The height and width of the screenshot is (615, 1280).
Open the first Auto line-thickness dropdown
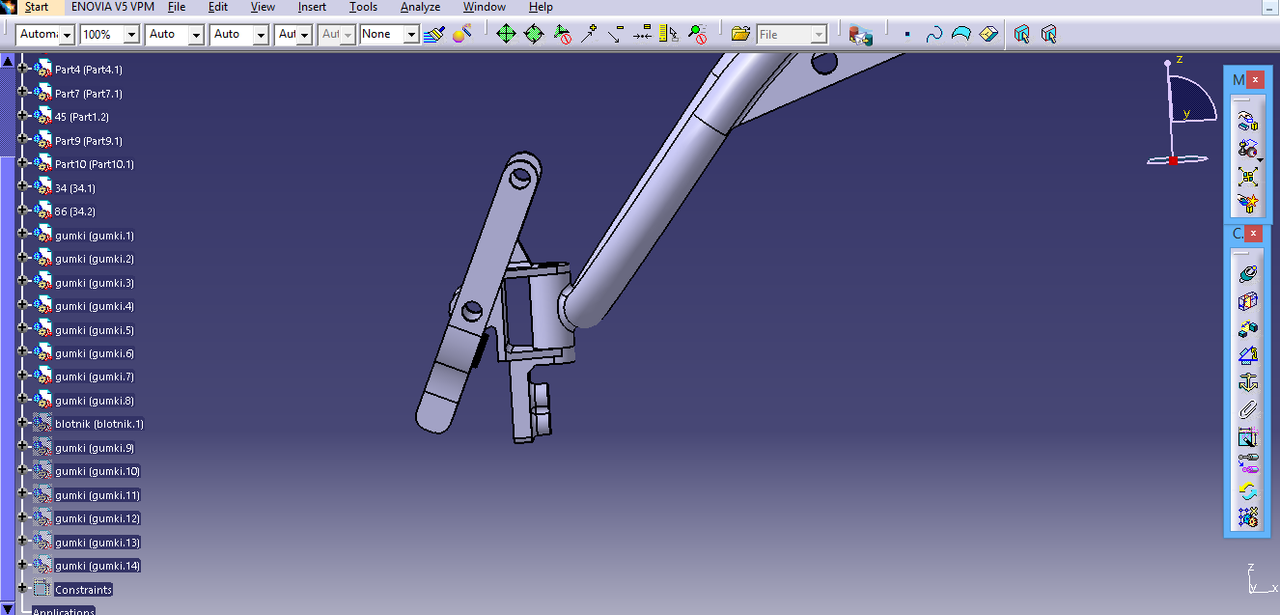tap(196, 34)
